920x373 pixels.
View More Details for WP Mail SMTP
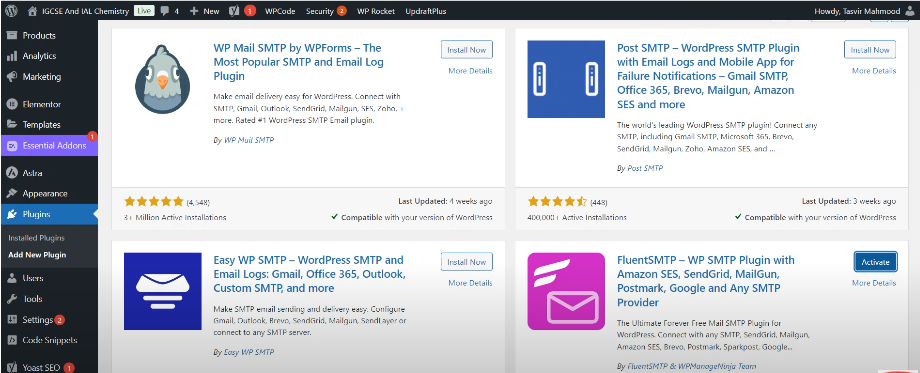[471, 71]
